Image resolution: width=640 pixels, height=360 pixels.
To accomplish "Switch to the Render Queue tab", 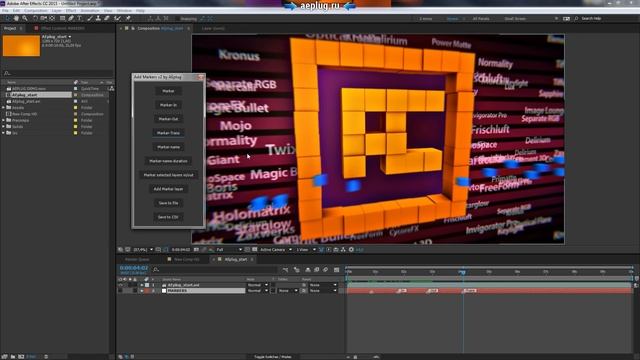I will pyautogui.click(x=137, y=260).
